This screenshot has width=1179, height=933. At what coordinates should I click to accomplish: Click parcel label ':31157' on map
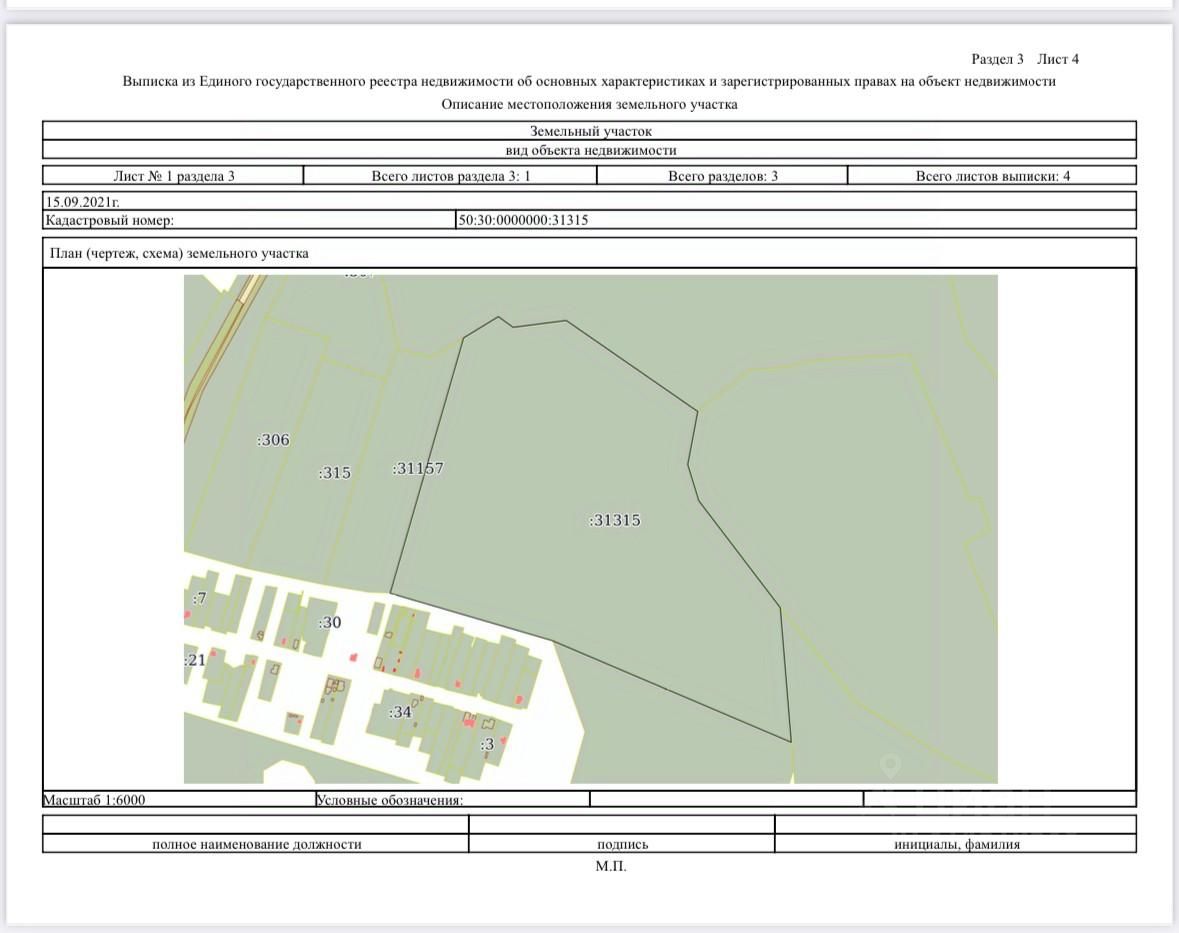(x=418, y=468)
